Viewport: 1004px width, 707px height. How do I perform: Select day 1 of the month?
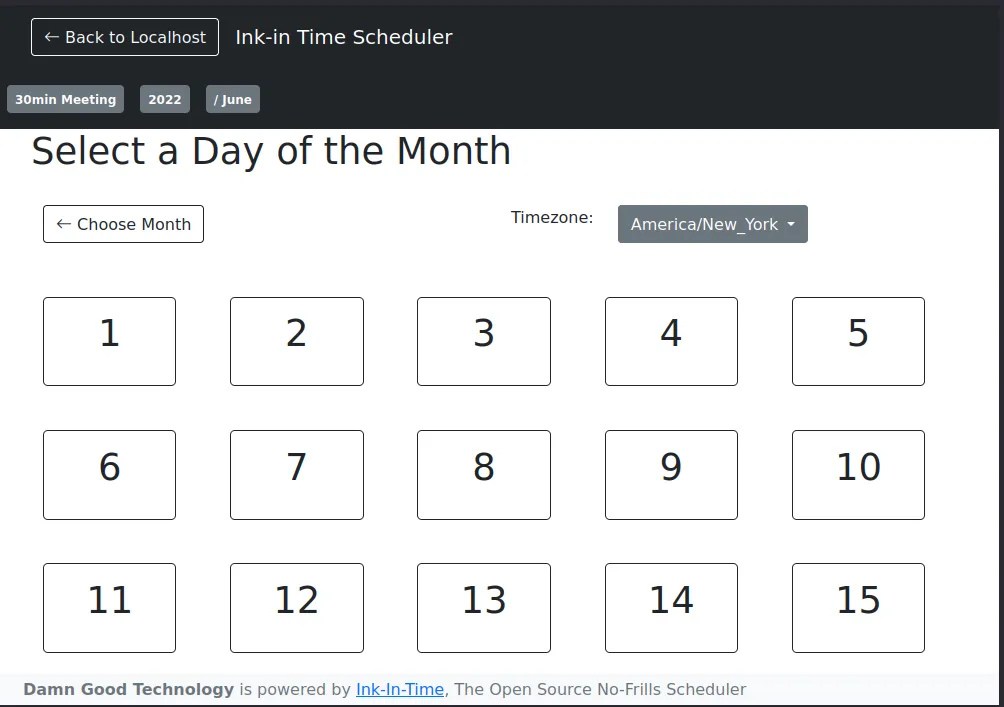[x=109, y=341]
